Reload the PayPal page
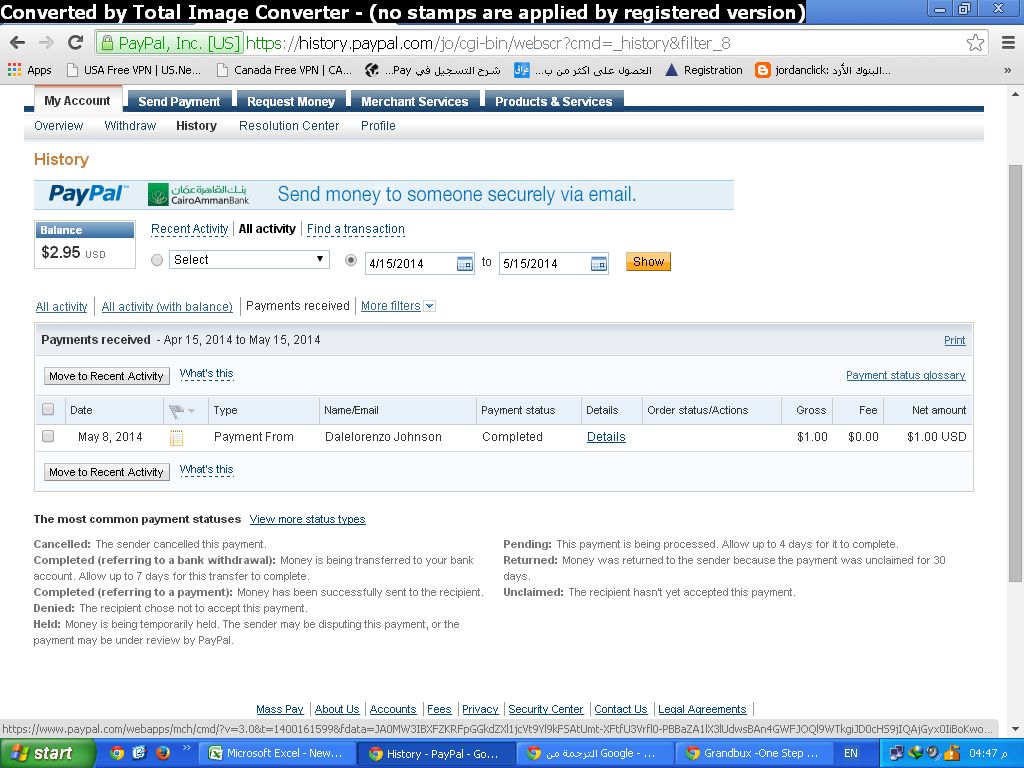The width and height of the screenshot is (1024, 768). click(x=76, y=43)
